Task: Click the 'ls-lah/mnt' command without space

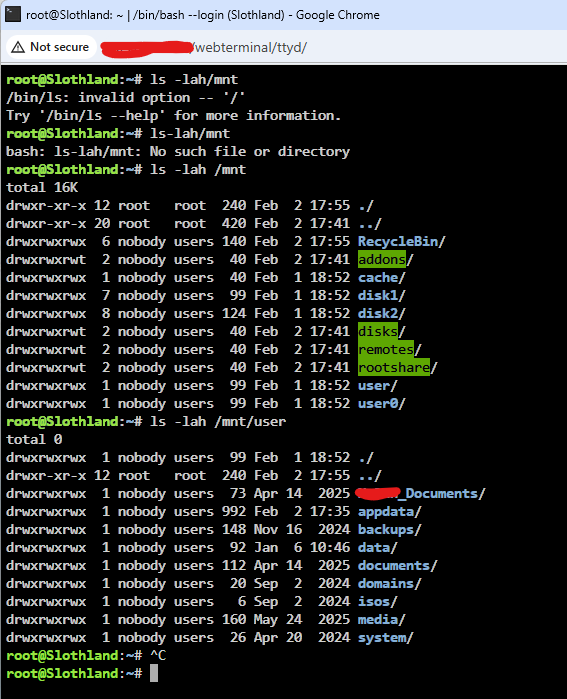Action: point(190,133)
